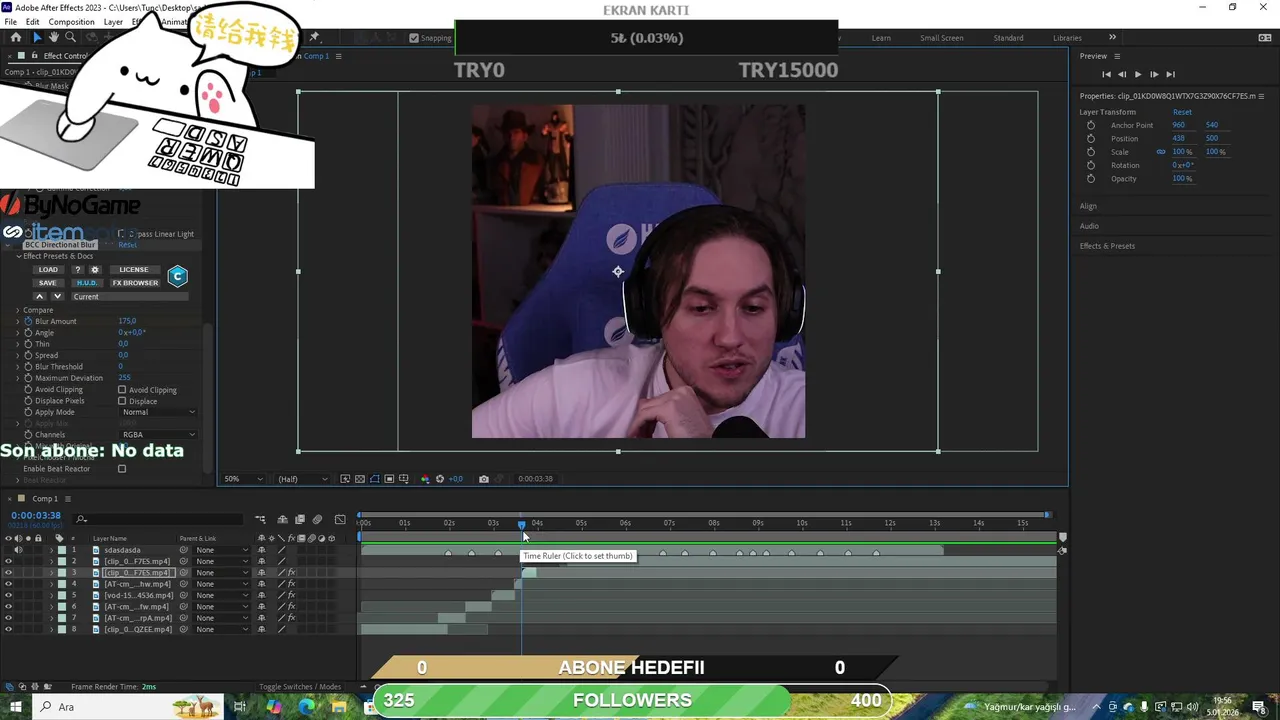Image resolution: width=1280 pixels, height=720 pixels.
Task: Toggle the transparency grid in viewer
Action: (x=360, y=479)
